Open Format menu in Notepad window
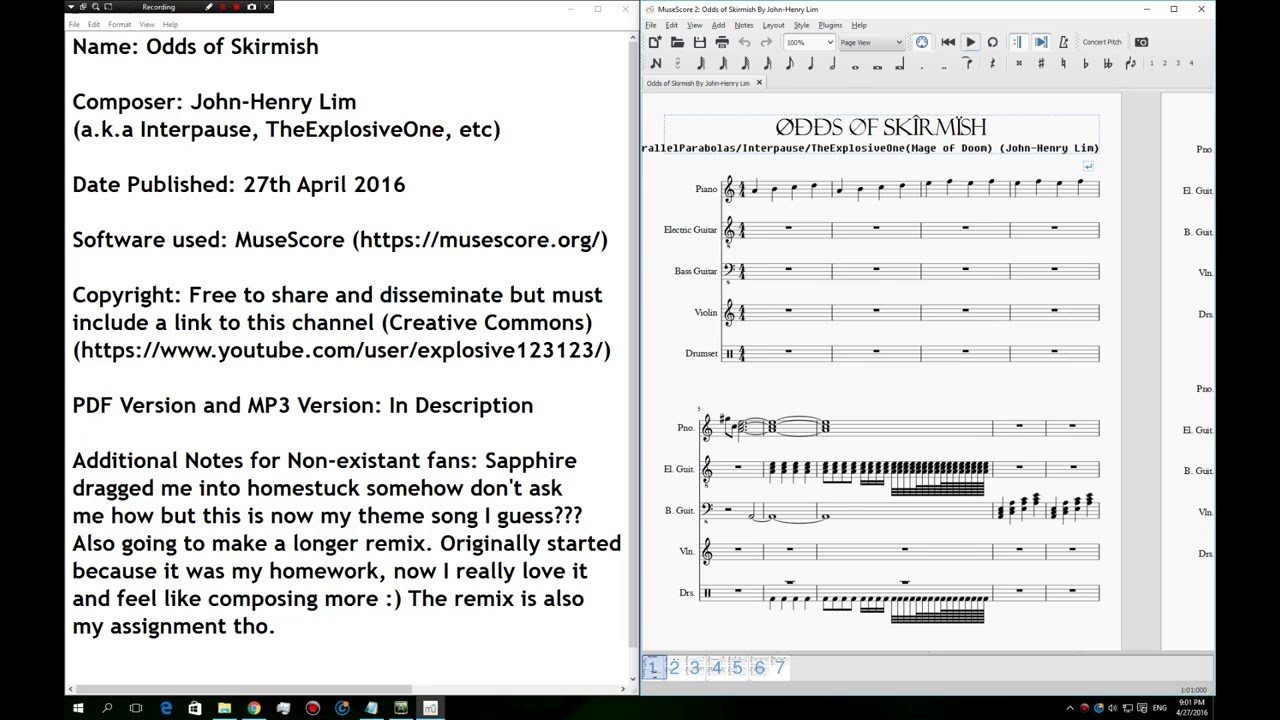The width and height of the screenshot is (1280, 720). point(119,24)
